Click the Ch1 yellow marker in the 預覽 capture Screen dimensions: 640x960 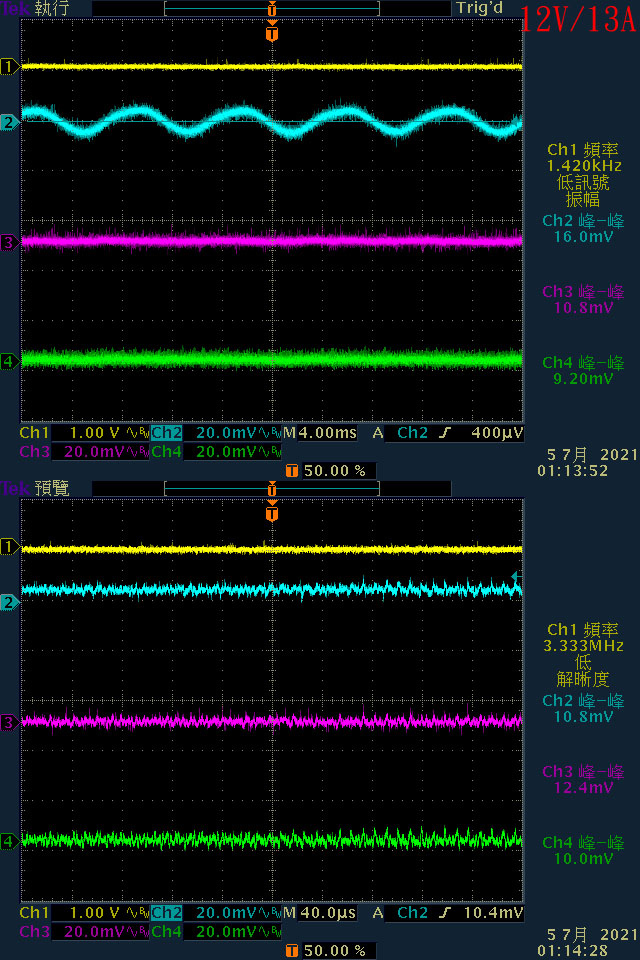click(9, 546)
